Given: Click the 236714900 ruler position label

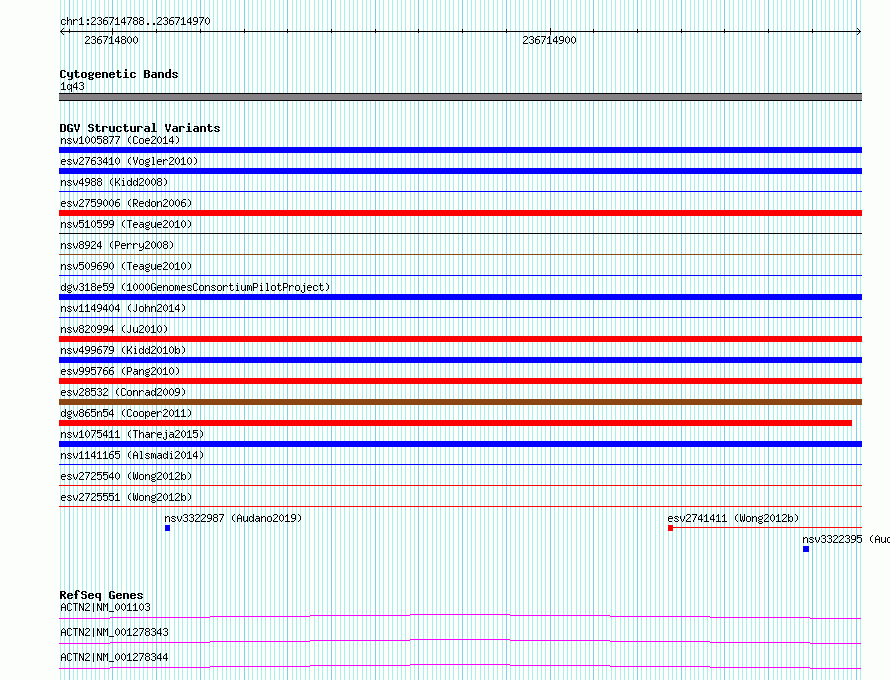Looking at the screenshot, I should [549, 40].
